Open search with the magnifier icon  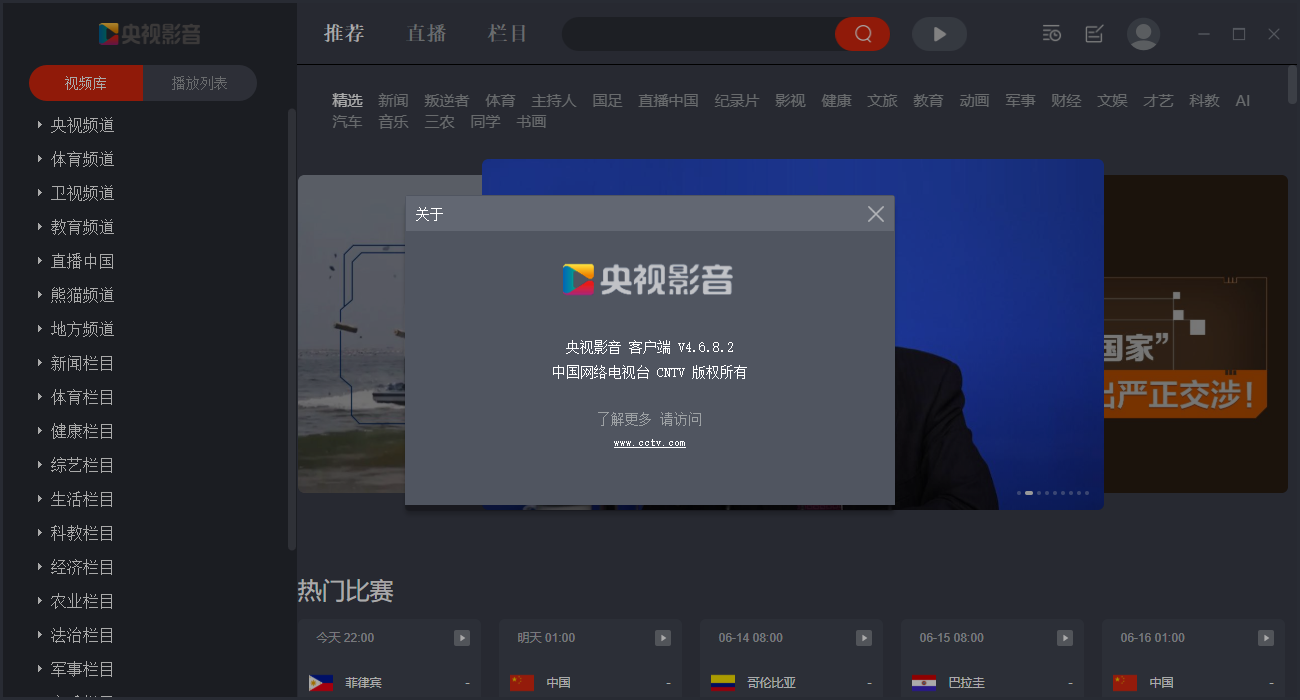pyautogui.click(x=862, y=33)
